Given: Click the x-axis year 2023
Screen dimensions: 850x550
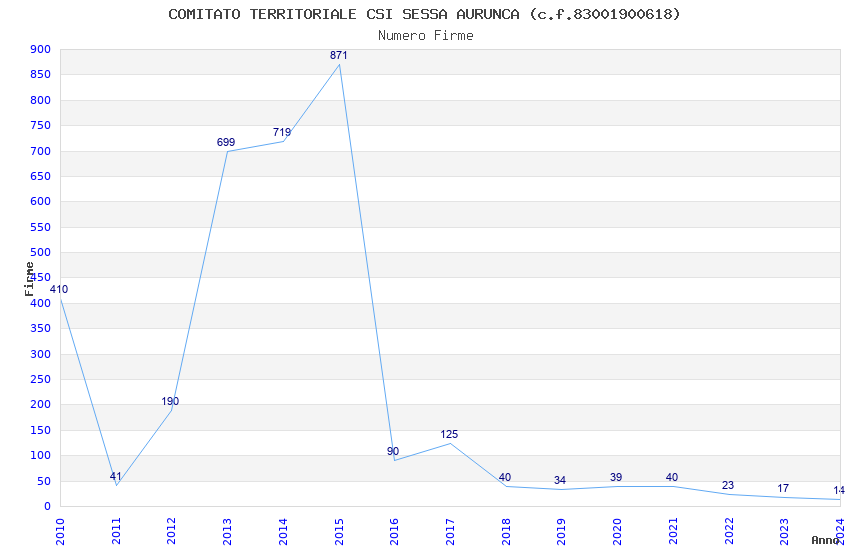Looking at the screenshot, I should (784, 531).
